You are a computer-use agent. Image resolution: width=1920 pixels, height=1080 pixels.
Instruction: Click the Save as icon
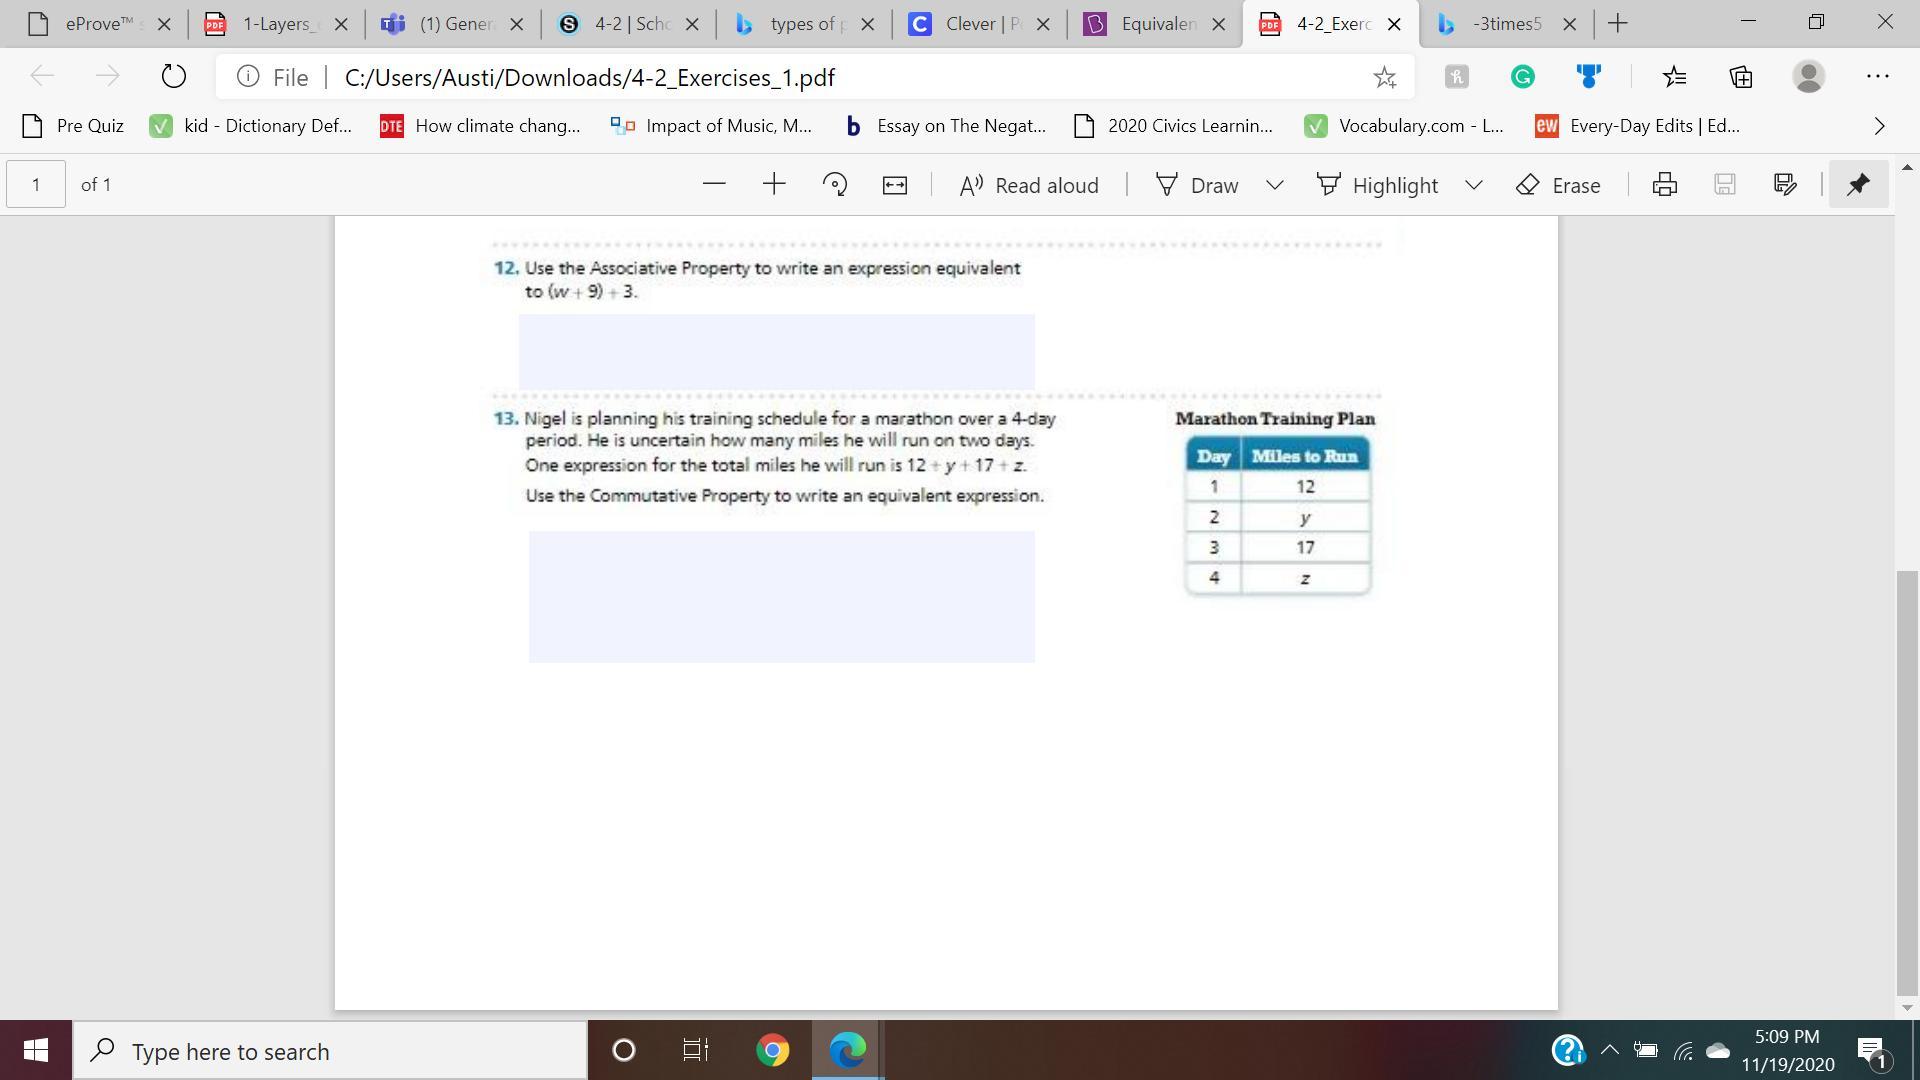tap(1785, 184)
